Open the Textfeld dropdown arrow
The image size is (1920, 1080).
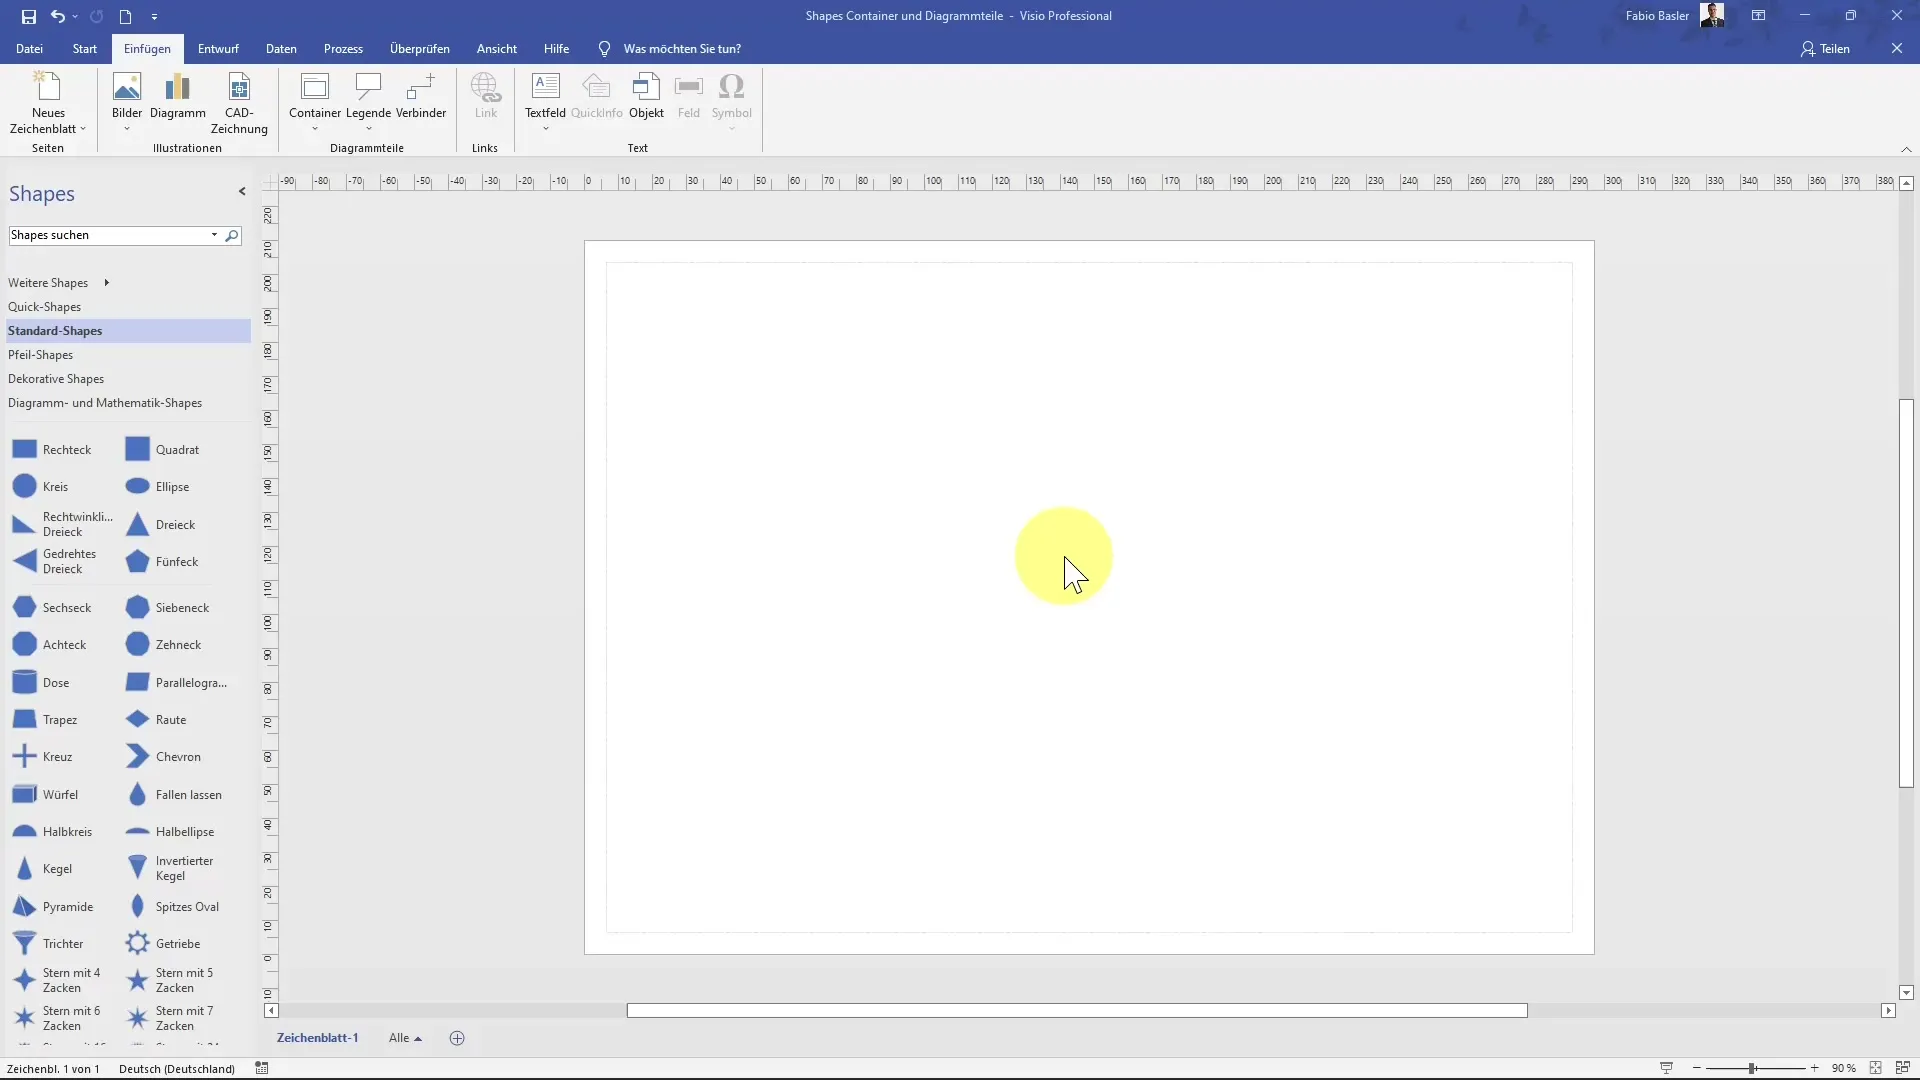pos(546,128)
